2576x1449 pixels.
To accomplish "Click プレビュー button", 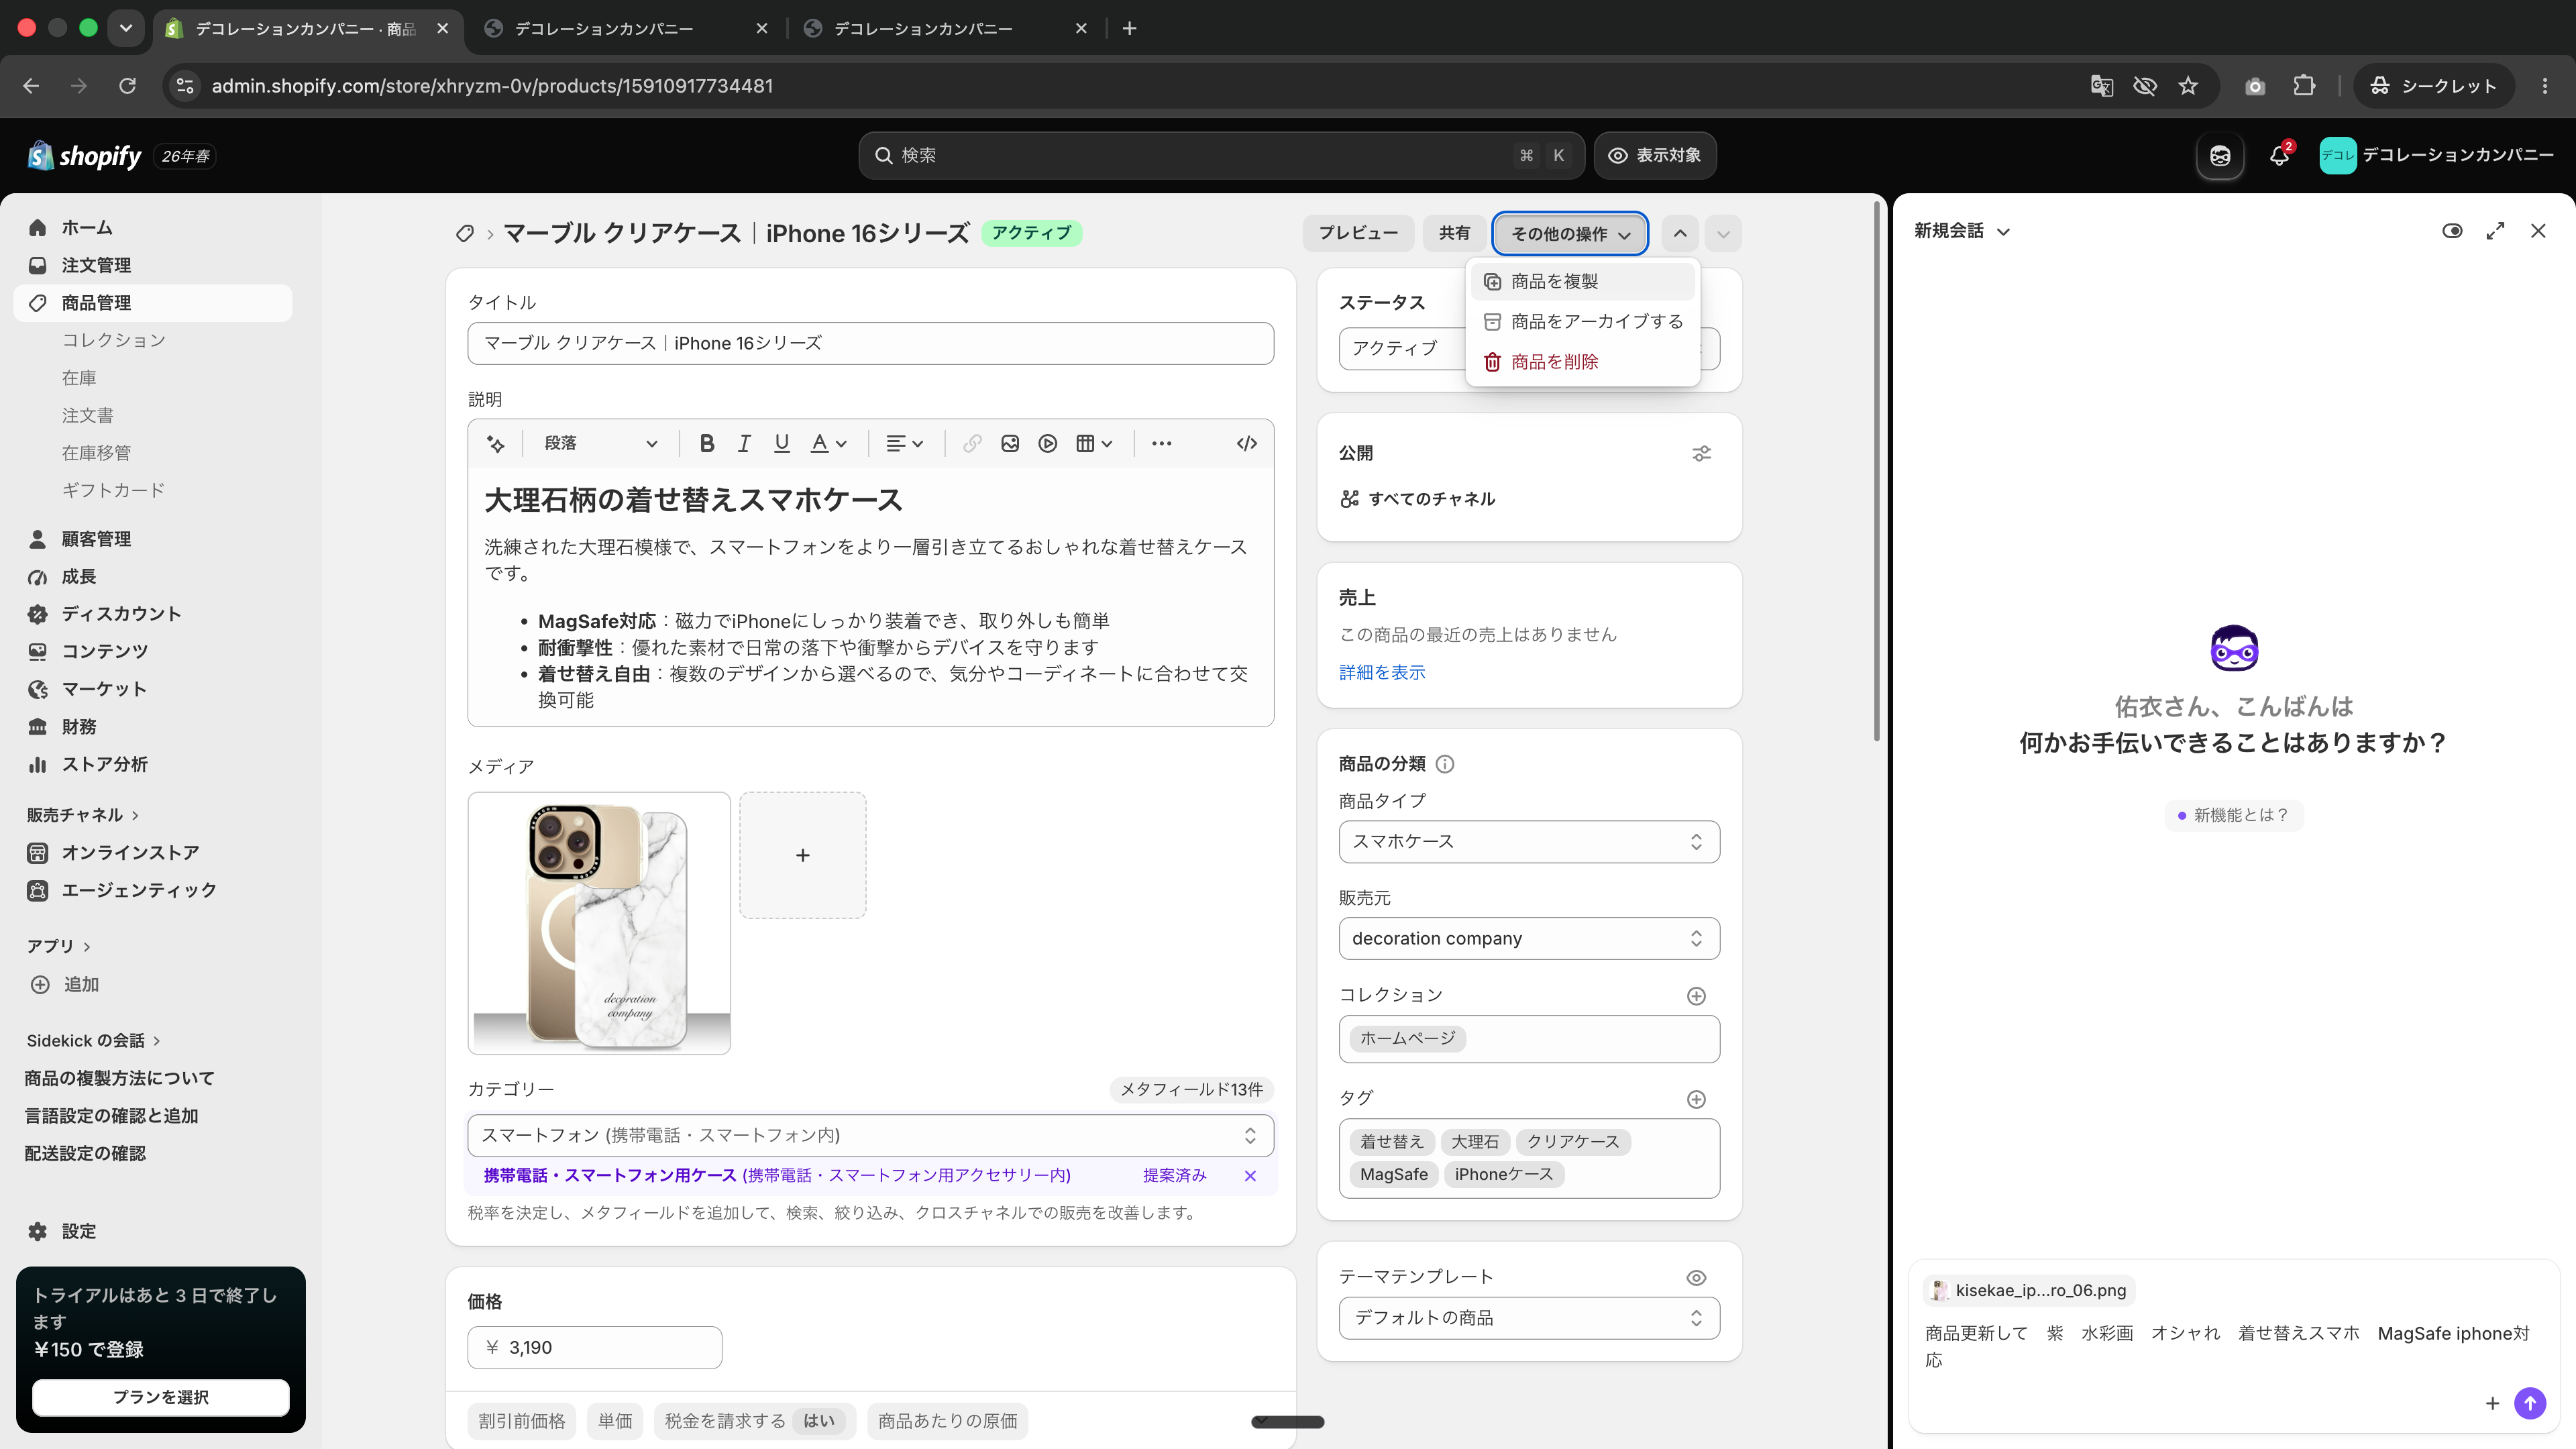I will (1357, 233).
